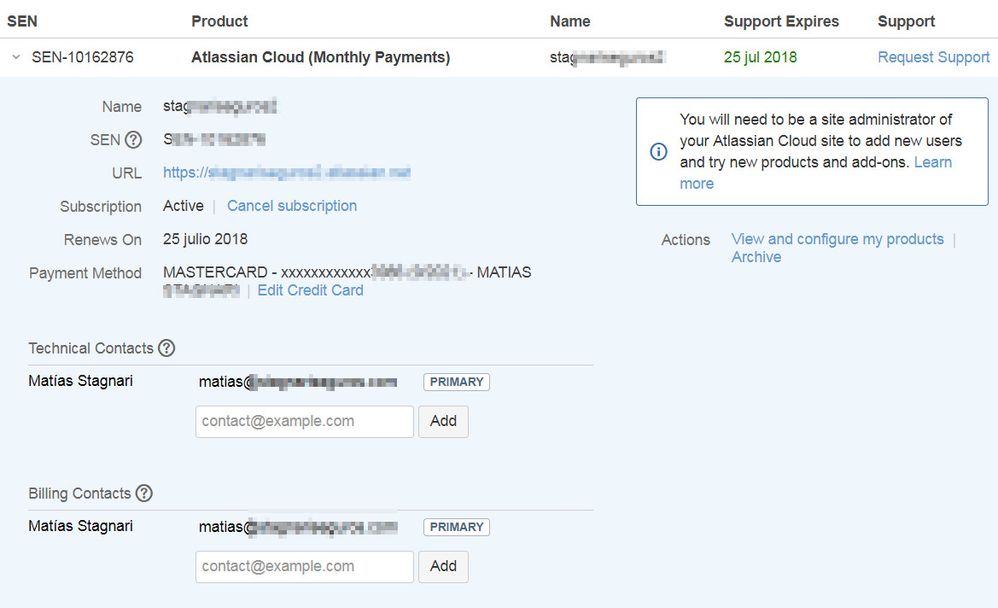Collapse the SEN-10162876 row chevron
The width and height of the screenshot is (998, 608).
(x=17, y=57)
